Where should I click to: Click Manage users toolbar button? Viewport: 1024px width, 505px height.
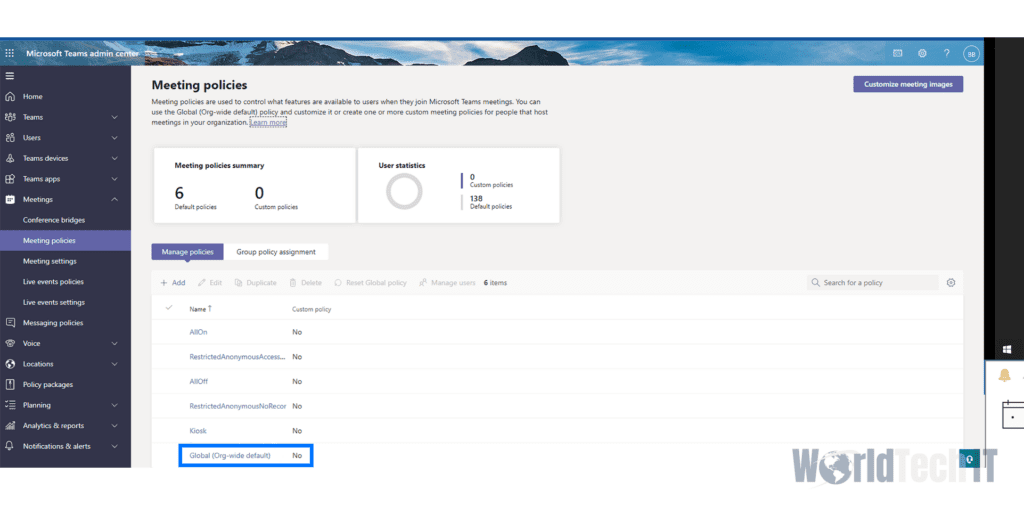(x=447, y=283)
